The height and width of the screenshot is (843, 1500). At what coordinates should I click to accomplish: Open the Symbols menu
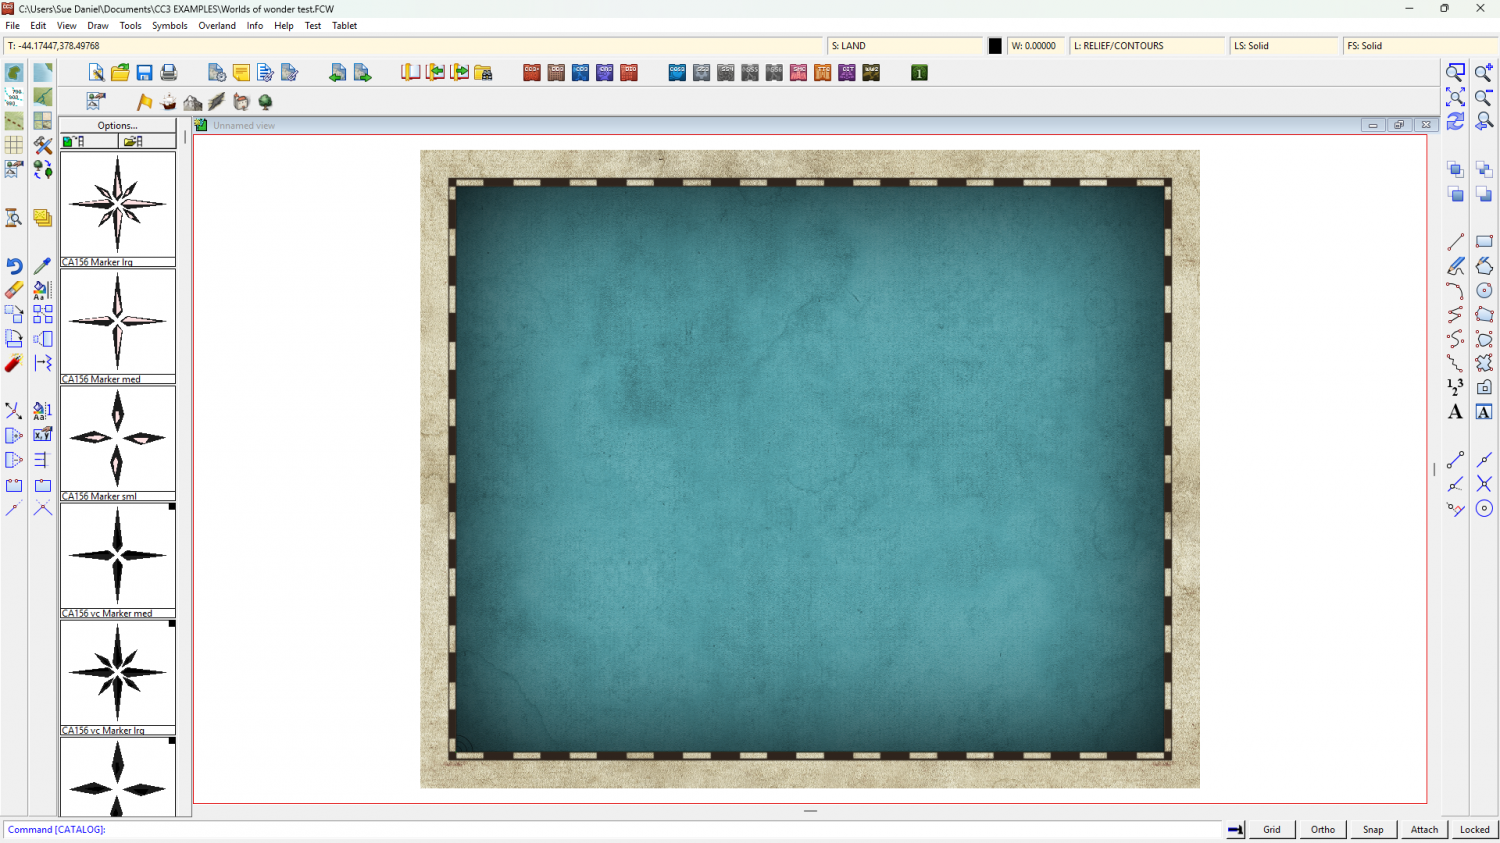click(169, 26)
